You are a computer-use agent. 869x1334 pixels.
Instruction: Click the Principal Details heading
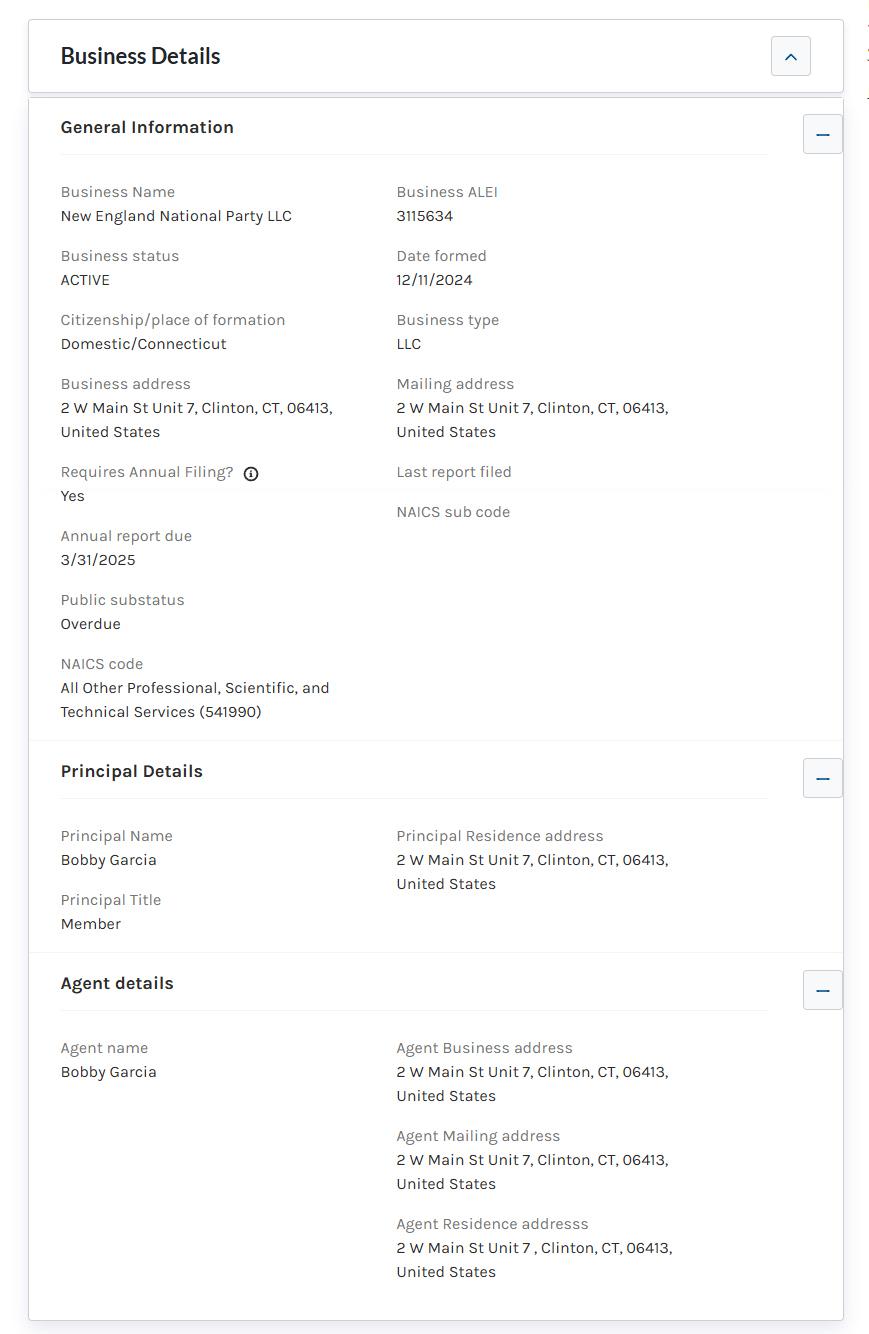coord(131,771)
